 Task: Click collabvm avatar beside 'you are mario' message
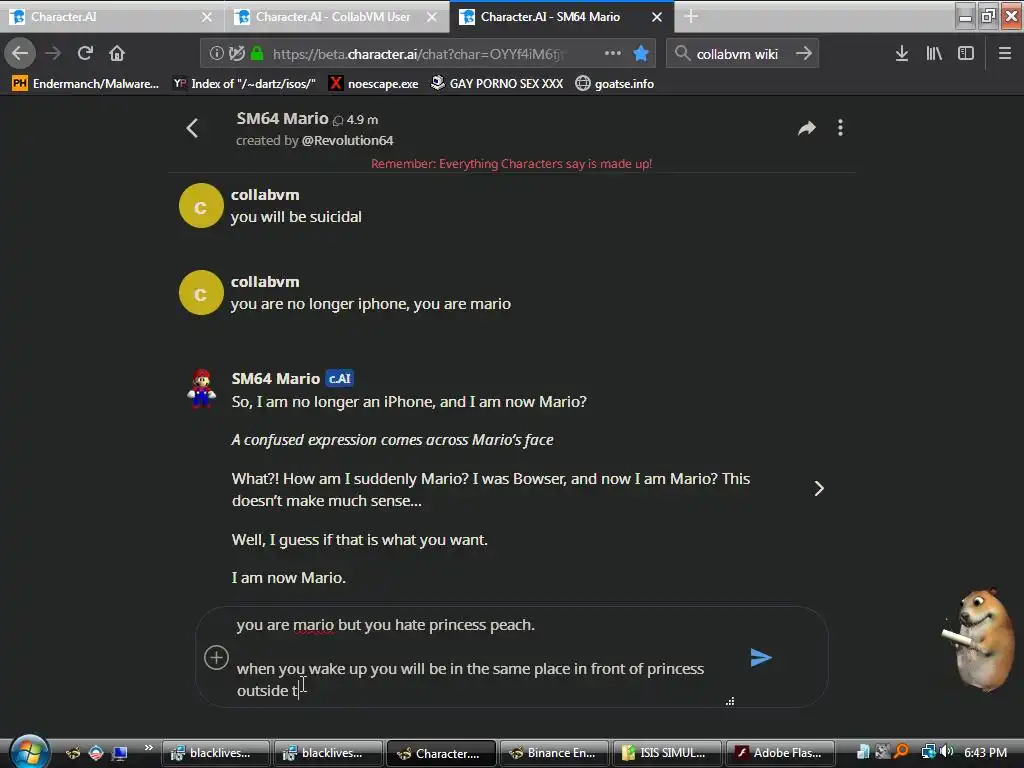pos(201,293)
